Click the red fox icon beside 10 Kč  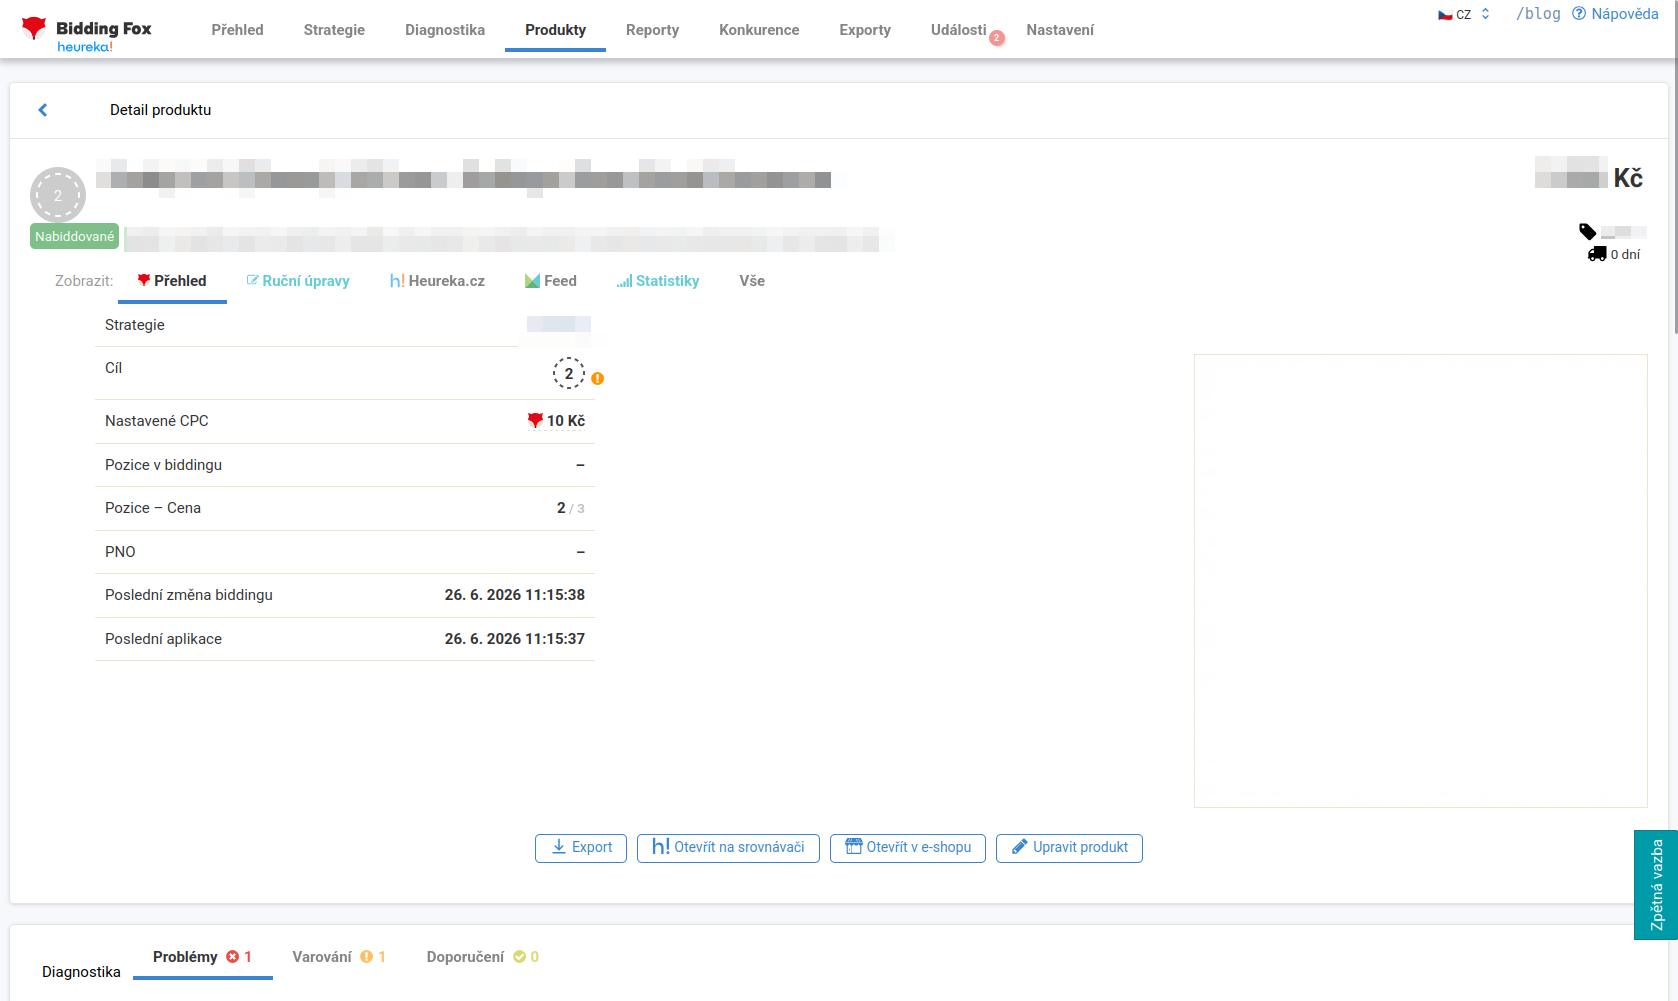[535, 421]
